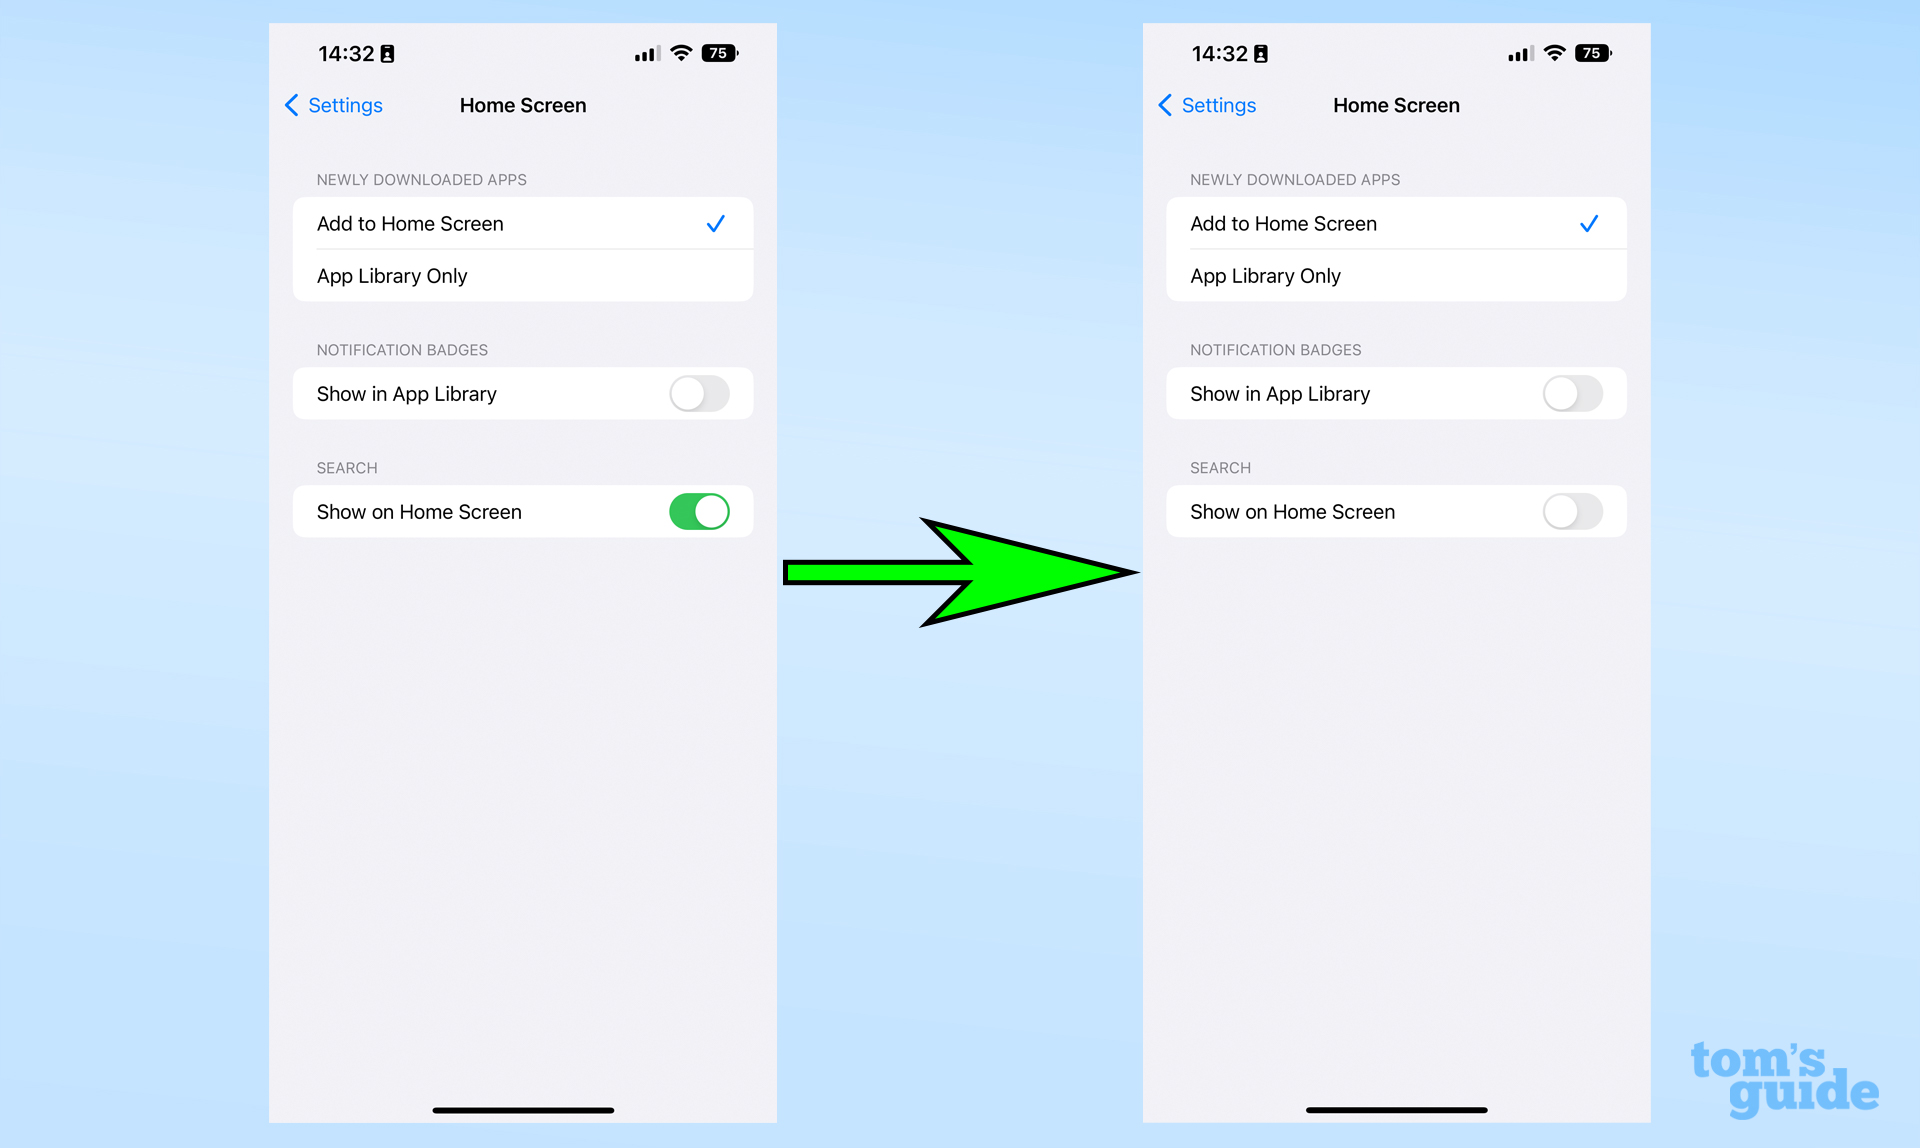The image size is (1920, 1148).
Task: Tap the Settings breadcrumb label
Action: (346, 105)
